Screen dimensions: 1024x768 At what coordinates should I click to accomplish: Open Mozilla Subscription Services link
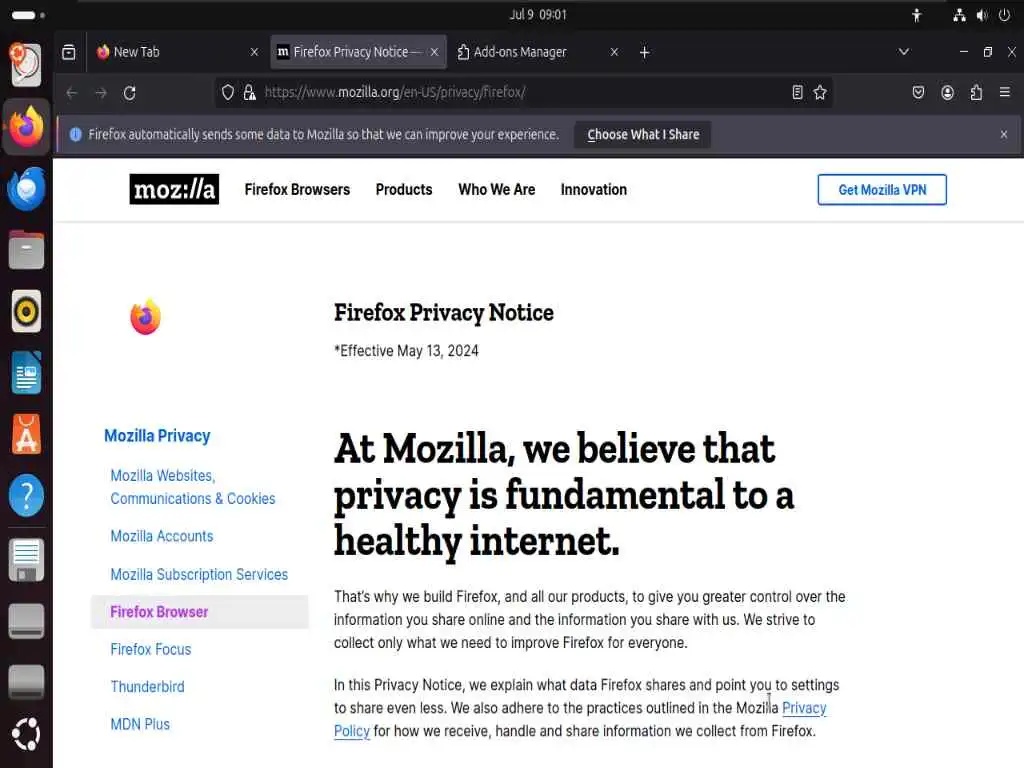[199, 574]
